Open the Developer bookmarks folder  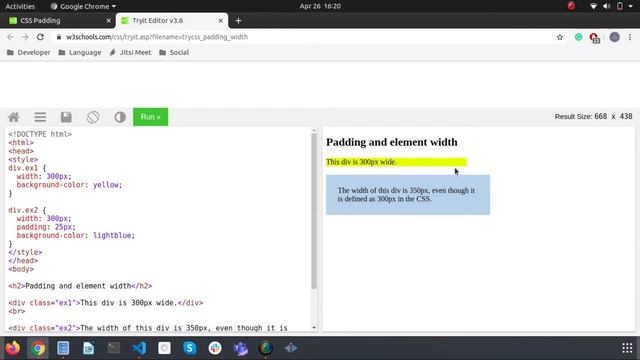click(x=29, y=52)
